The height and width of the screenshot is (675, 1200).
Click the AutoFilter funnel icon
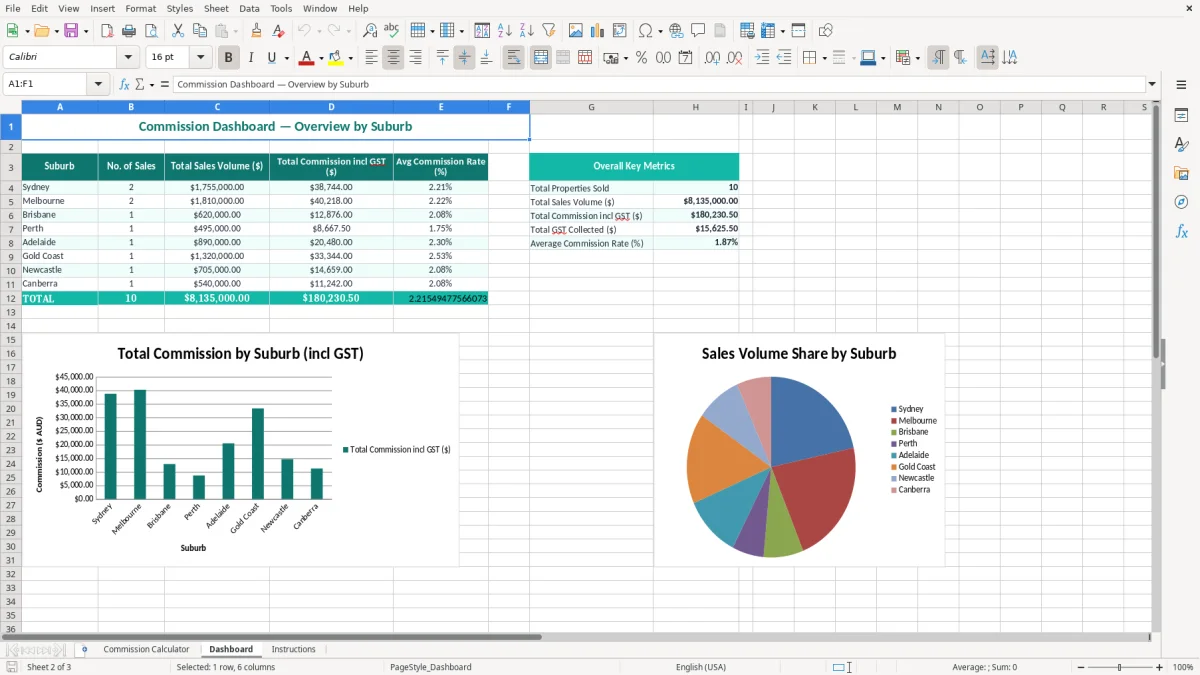(x=548, y=31)
